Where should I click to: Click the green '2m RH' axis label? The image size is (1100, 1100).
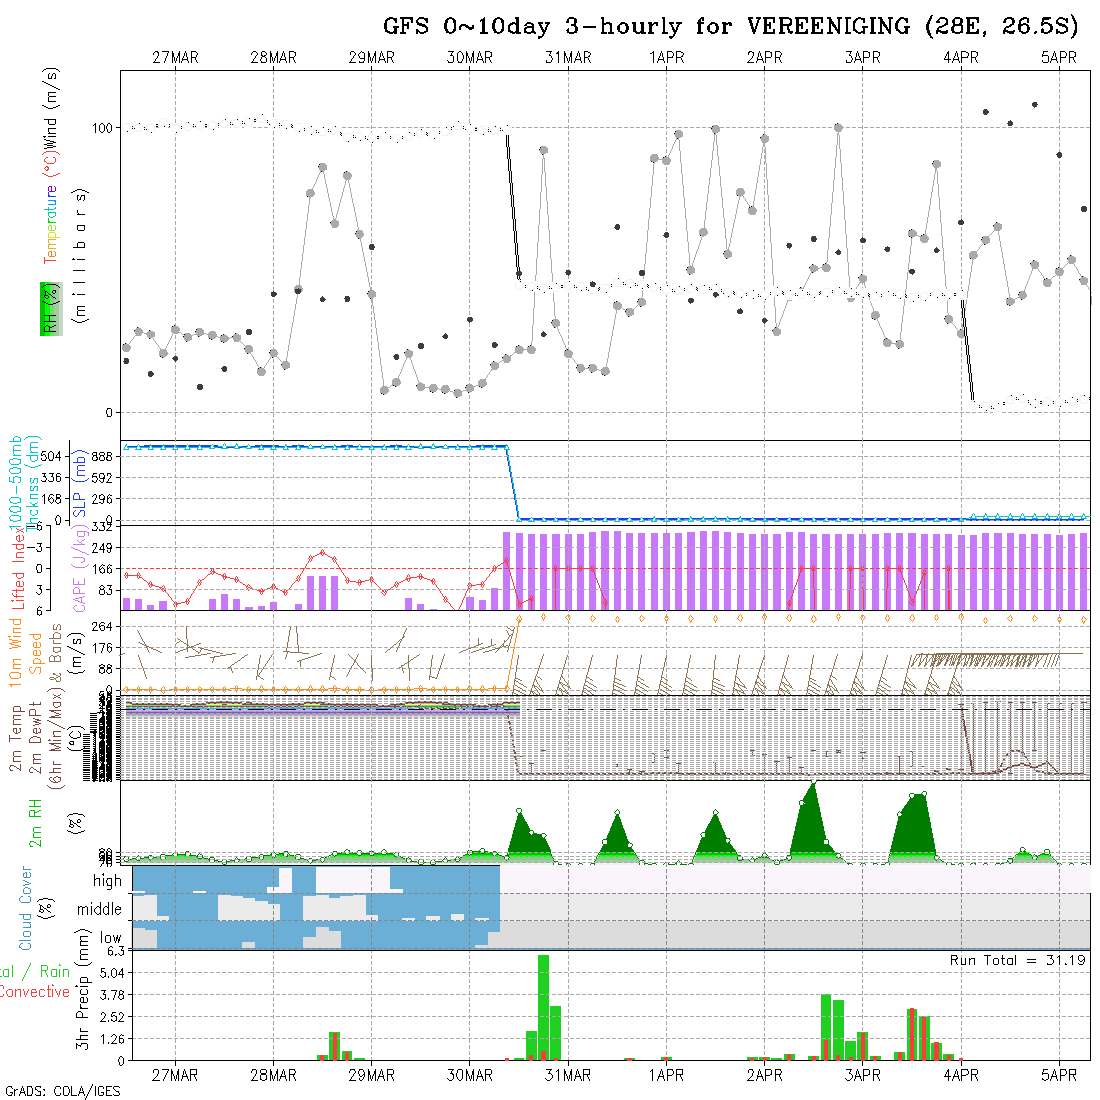pos(35,820)
